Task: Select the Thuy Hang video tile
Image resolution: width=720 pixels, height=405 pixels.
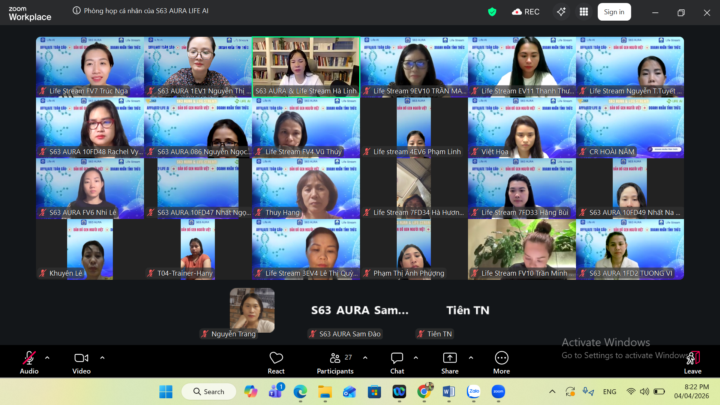Action: (306, 188)
